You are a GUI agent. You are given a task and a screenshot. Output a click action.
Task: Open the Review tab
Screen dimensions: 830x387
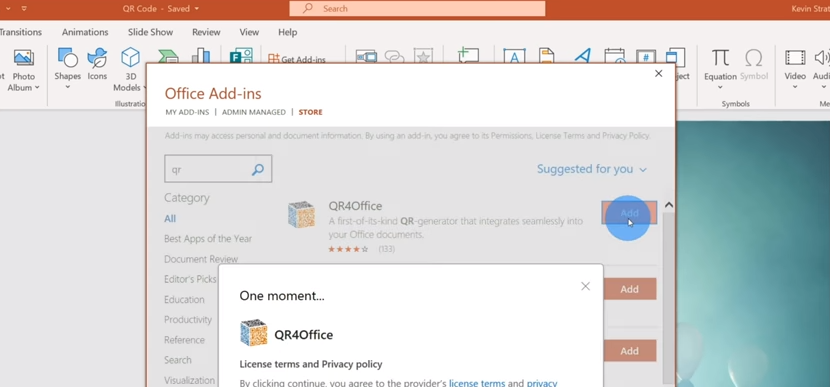[206, 32]
